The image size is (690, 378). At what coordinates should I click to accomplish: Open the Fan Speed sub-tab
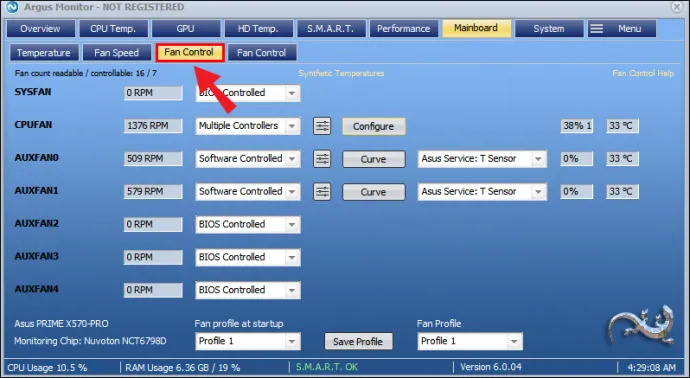[117, 53]
